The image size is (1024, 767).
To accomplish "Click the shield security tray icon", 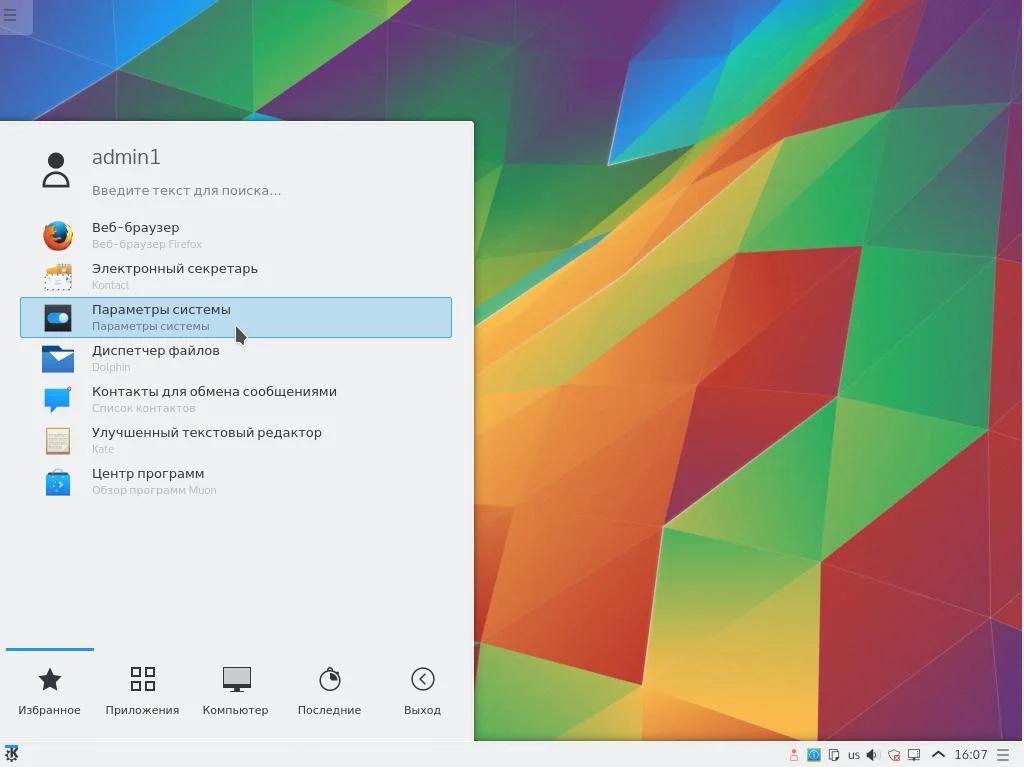I will 894,755.
